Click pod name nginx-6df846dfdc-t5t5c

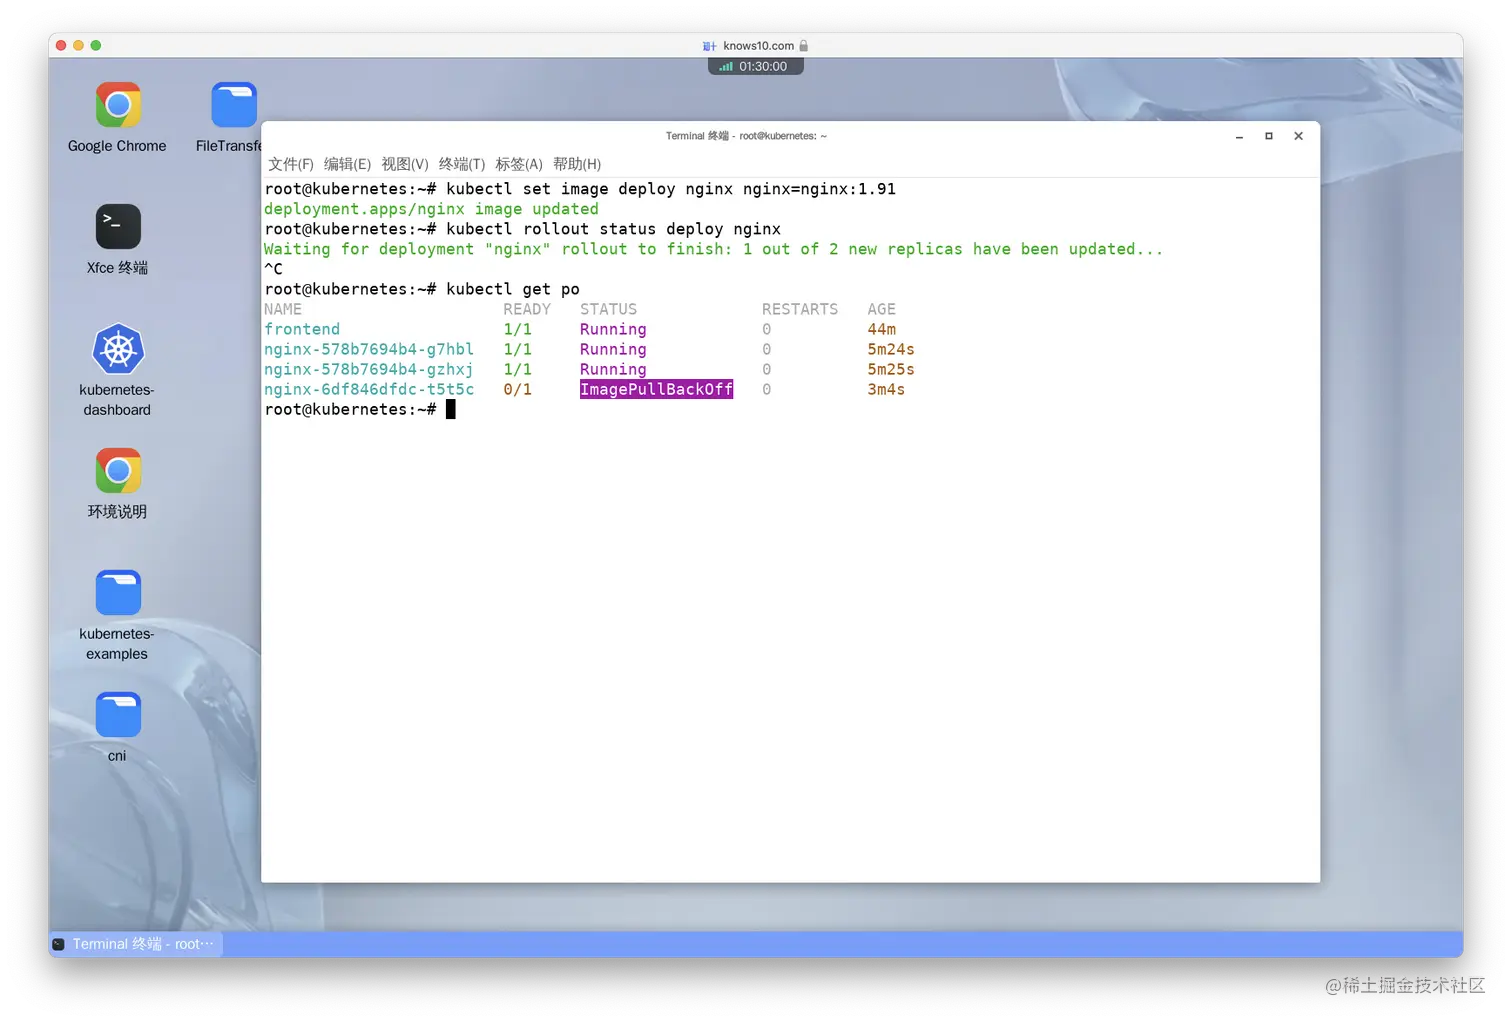369,389
